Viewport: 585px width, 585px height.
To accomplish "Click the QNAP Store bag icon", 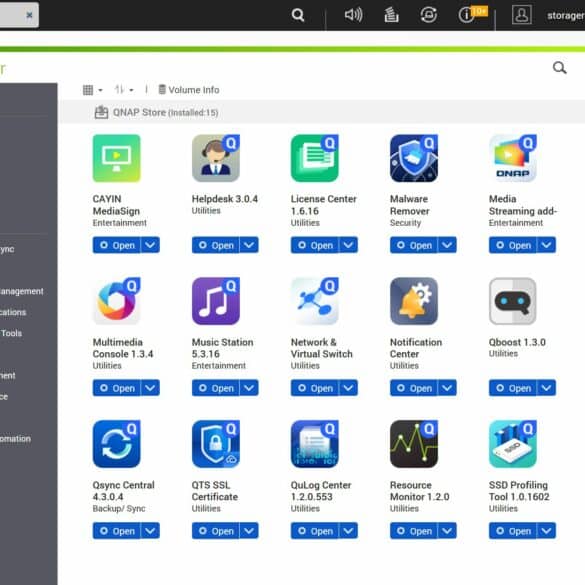I will tap(101, 112).
